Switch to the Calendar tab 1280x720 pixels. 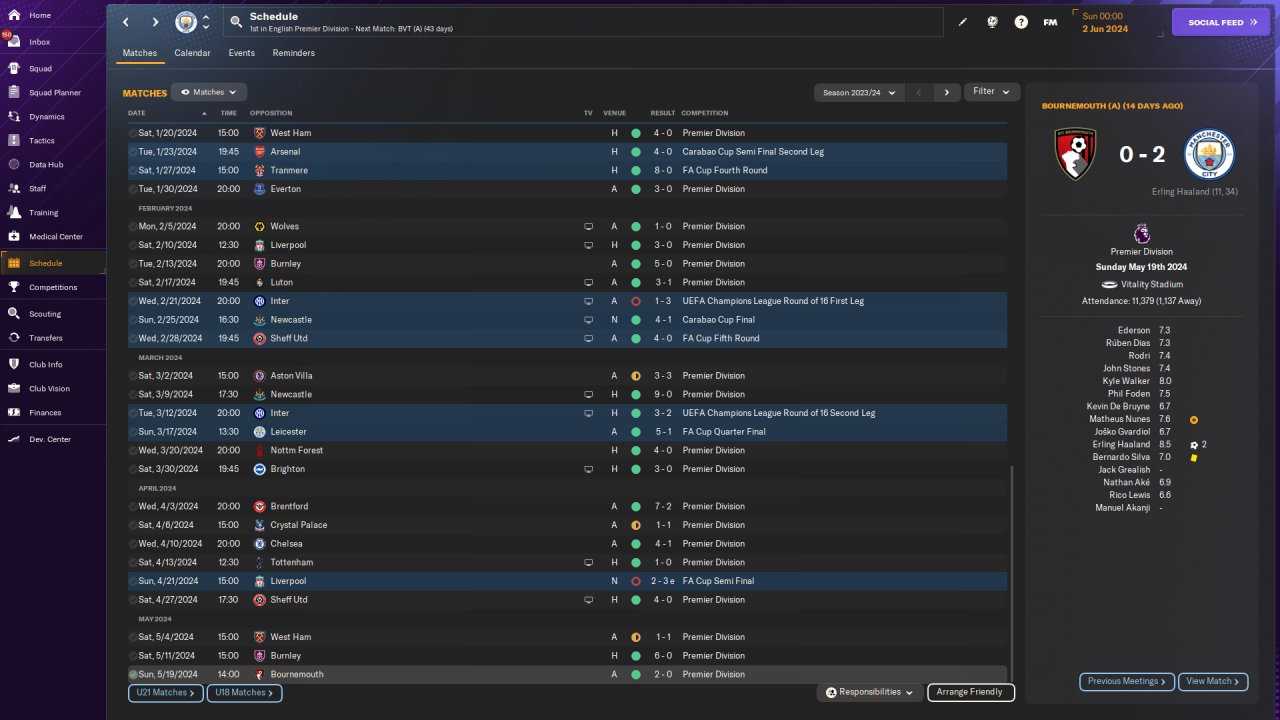pyautogui.click(x=192, y=53)
